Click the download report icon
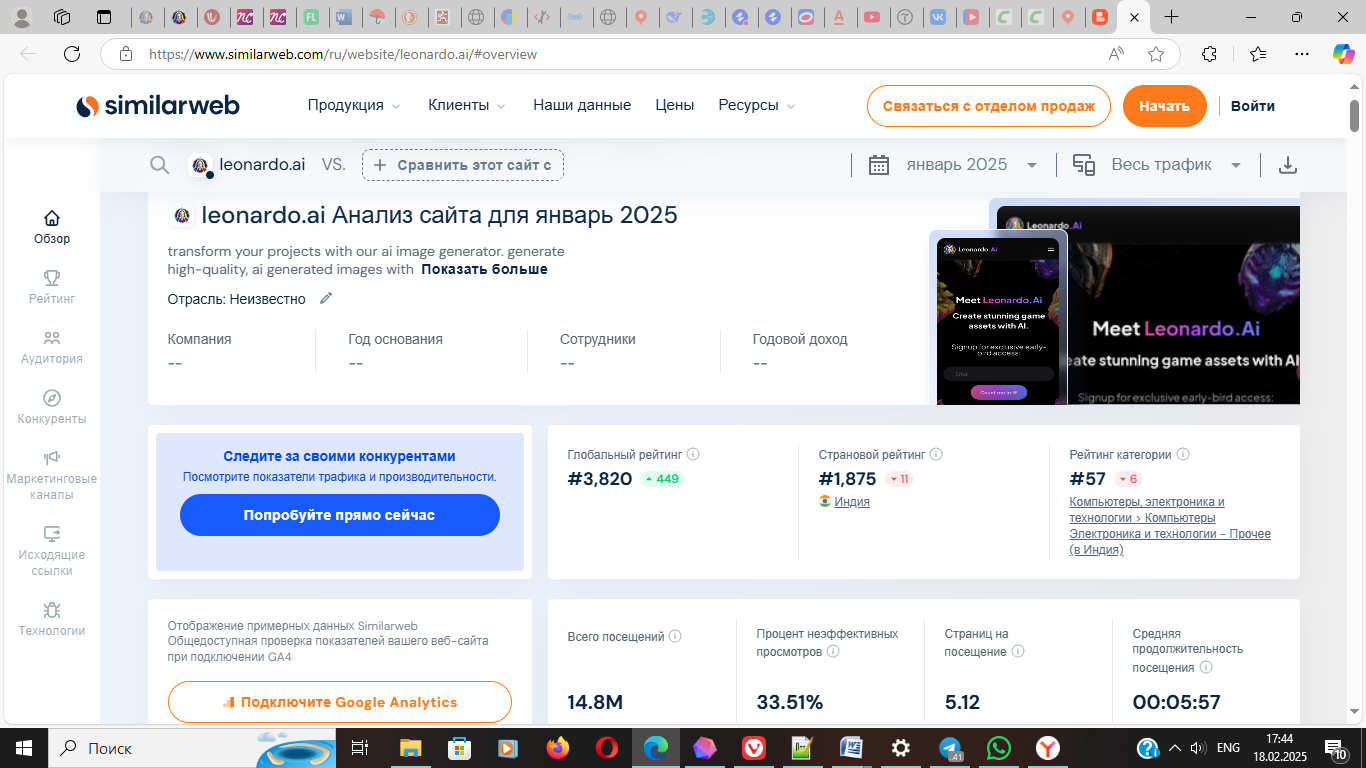This screenshot has width=1366, height=768. [x=1288, y=165]
